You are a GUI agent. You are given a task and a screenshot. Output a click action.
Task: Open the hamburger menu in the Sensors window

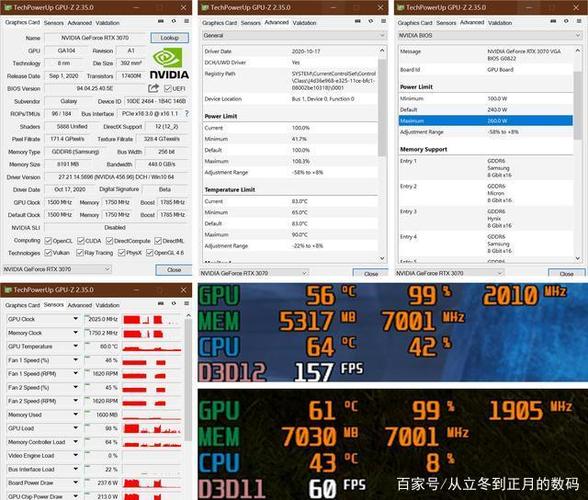point(186,303)
